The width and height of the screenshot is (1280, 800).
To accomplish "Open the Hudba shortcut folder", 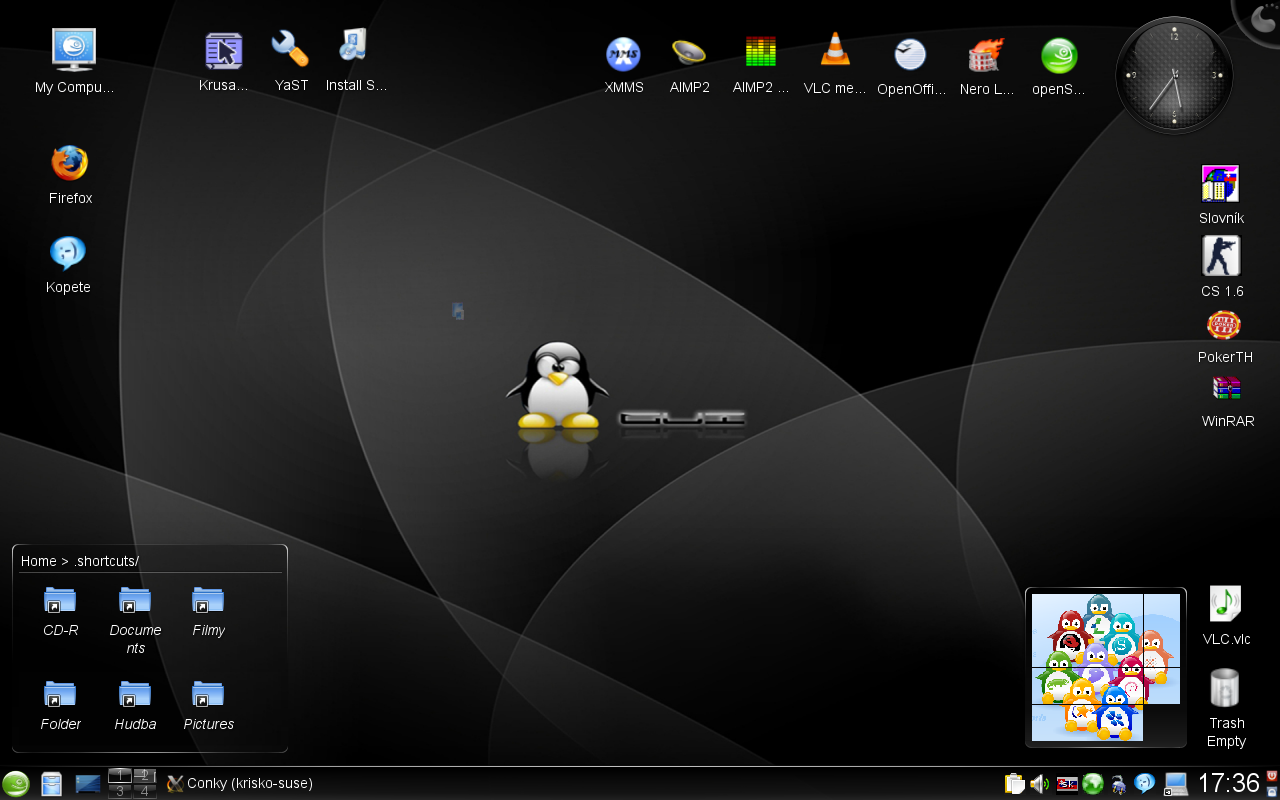I will (135, 705).
